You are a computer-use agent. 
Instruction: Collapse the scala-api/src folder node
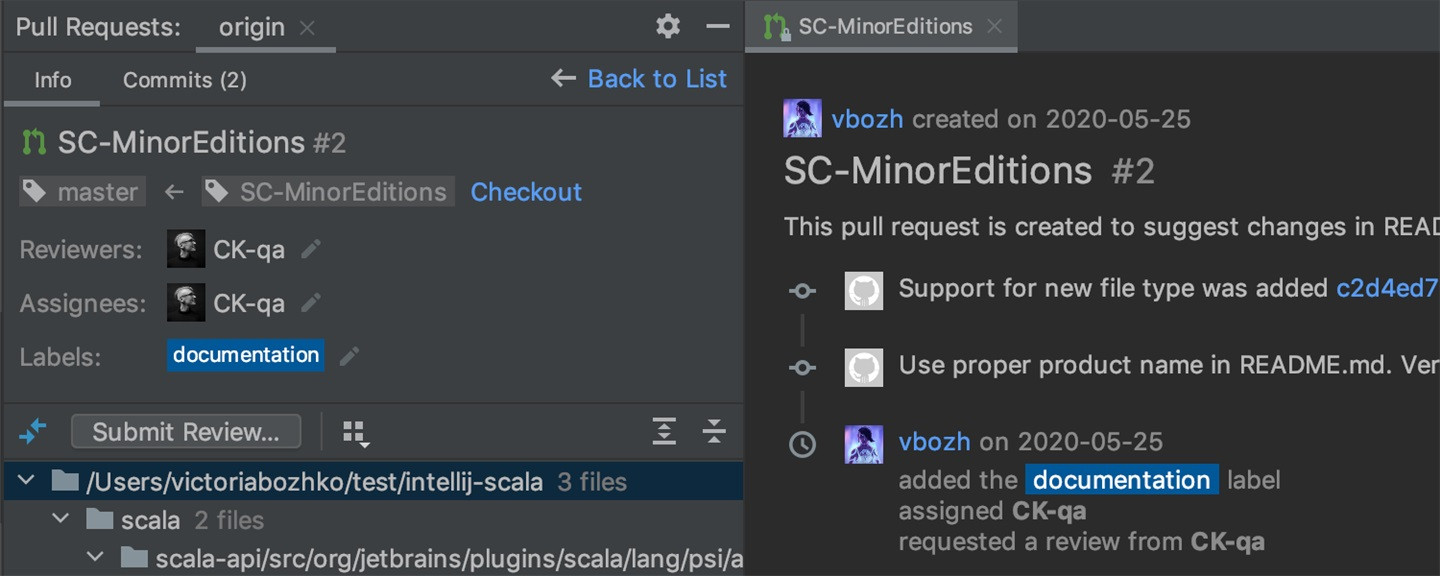click(95, 557)
